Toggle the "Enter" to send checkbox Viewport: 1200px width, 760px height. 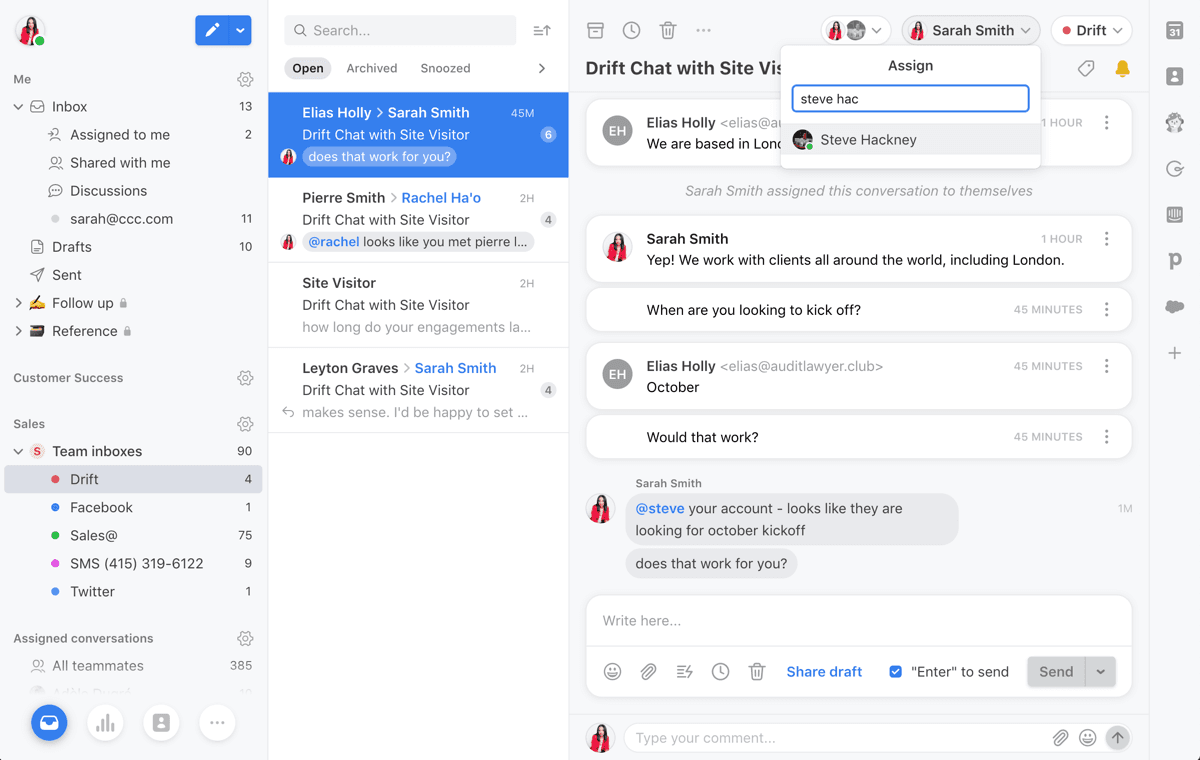895,672
